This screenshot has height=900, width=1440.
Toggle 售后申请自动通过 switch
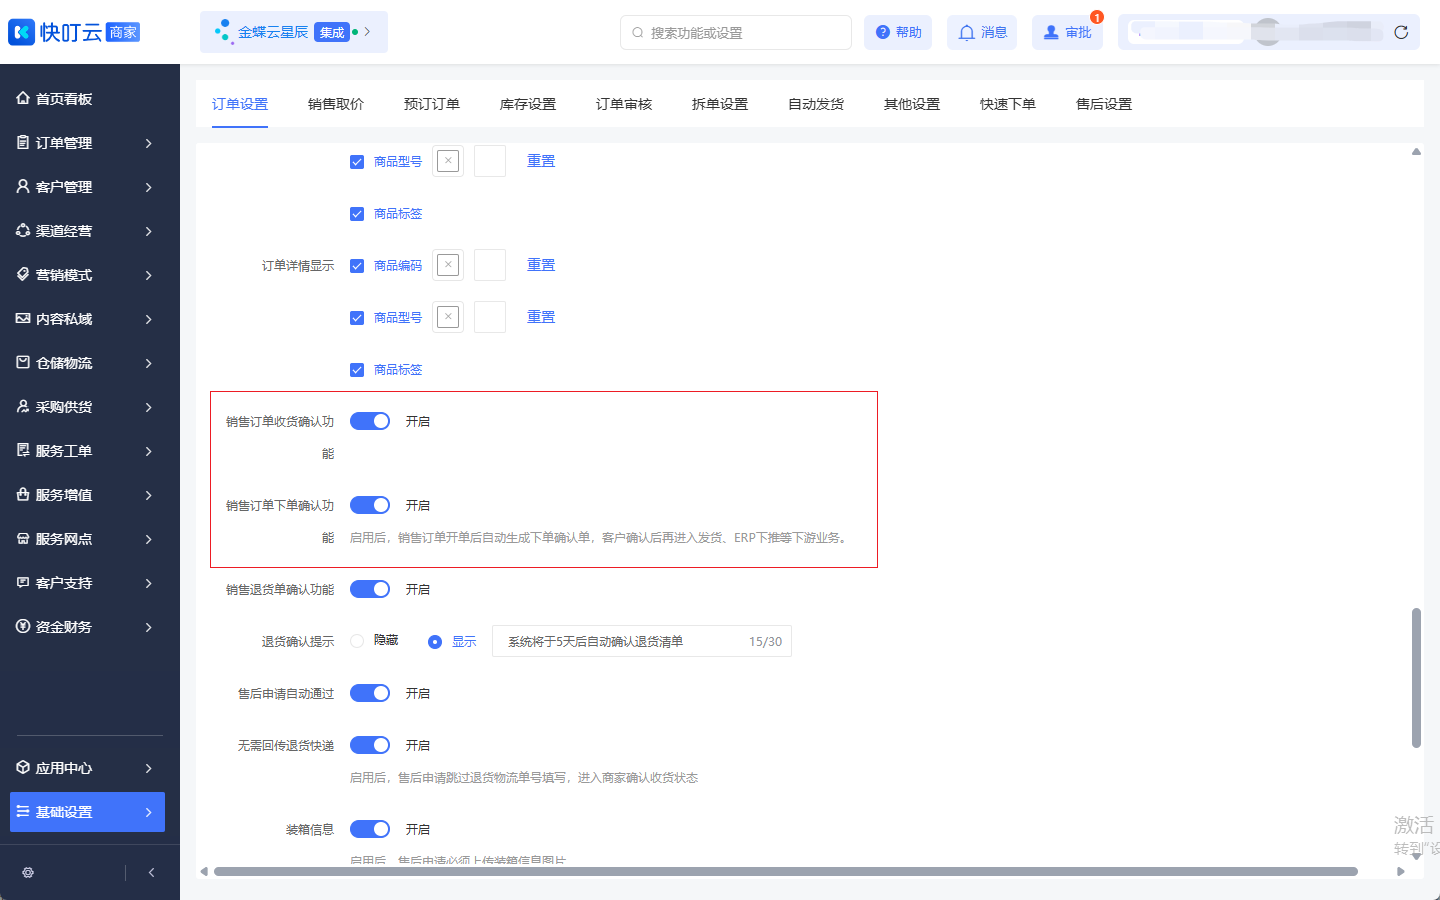click(x=370, y=693)
